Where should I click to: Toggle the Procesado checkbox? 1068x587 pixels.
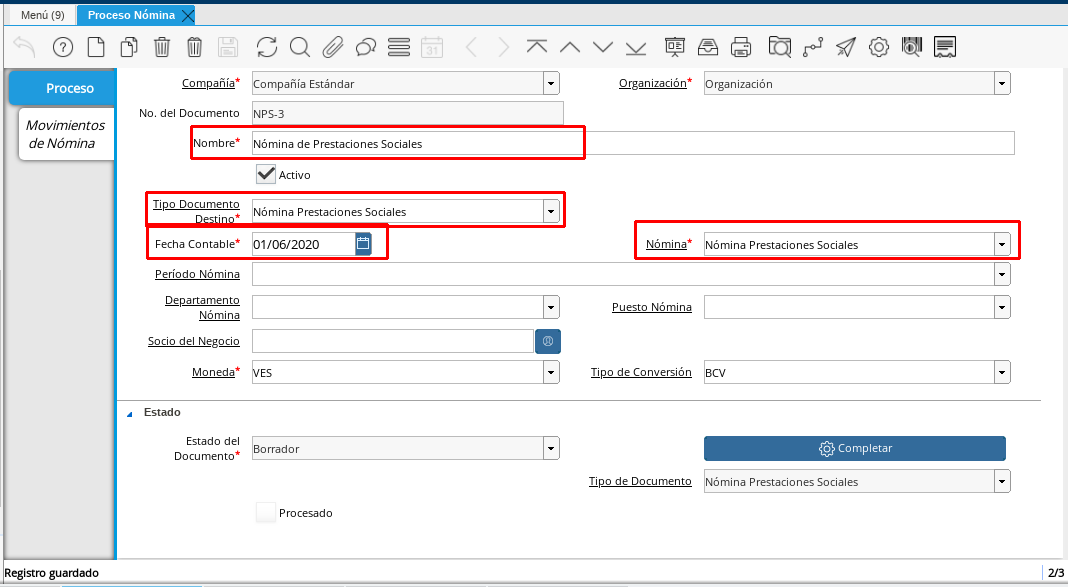(266, 512)
